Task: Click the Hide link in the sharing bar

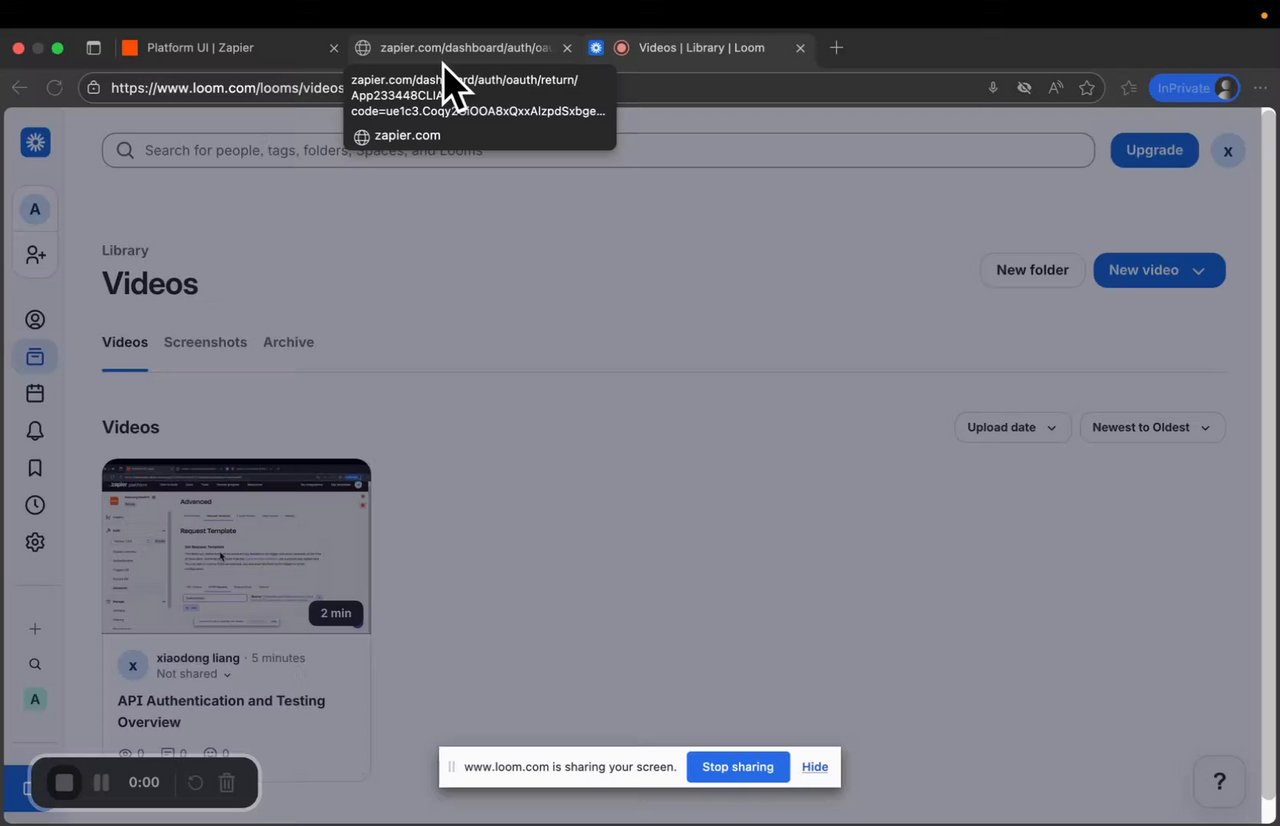Action: click(815, 767)
